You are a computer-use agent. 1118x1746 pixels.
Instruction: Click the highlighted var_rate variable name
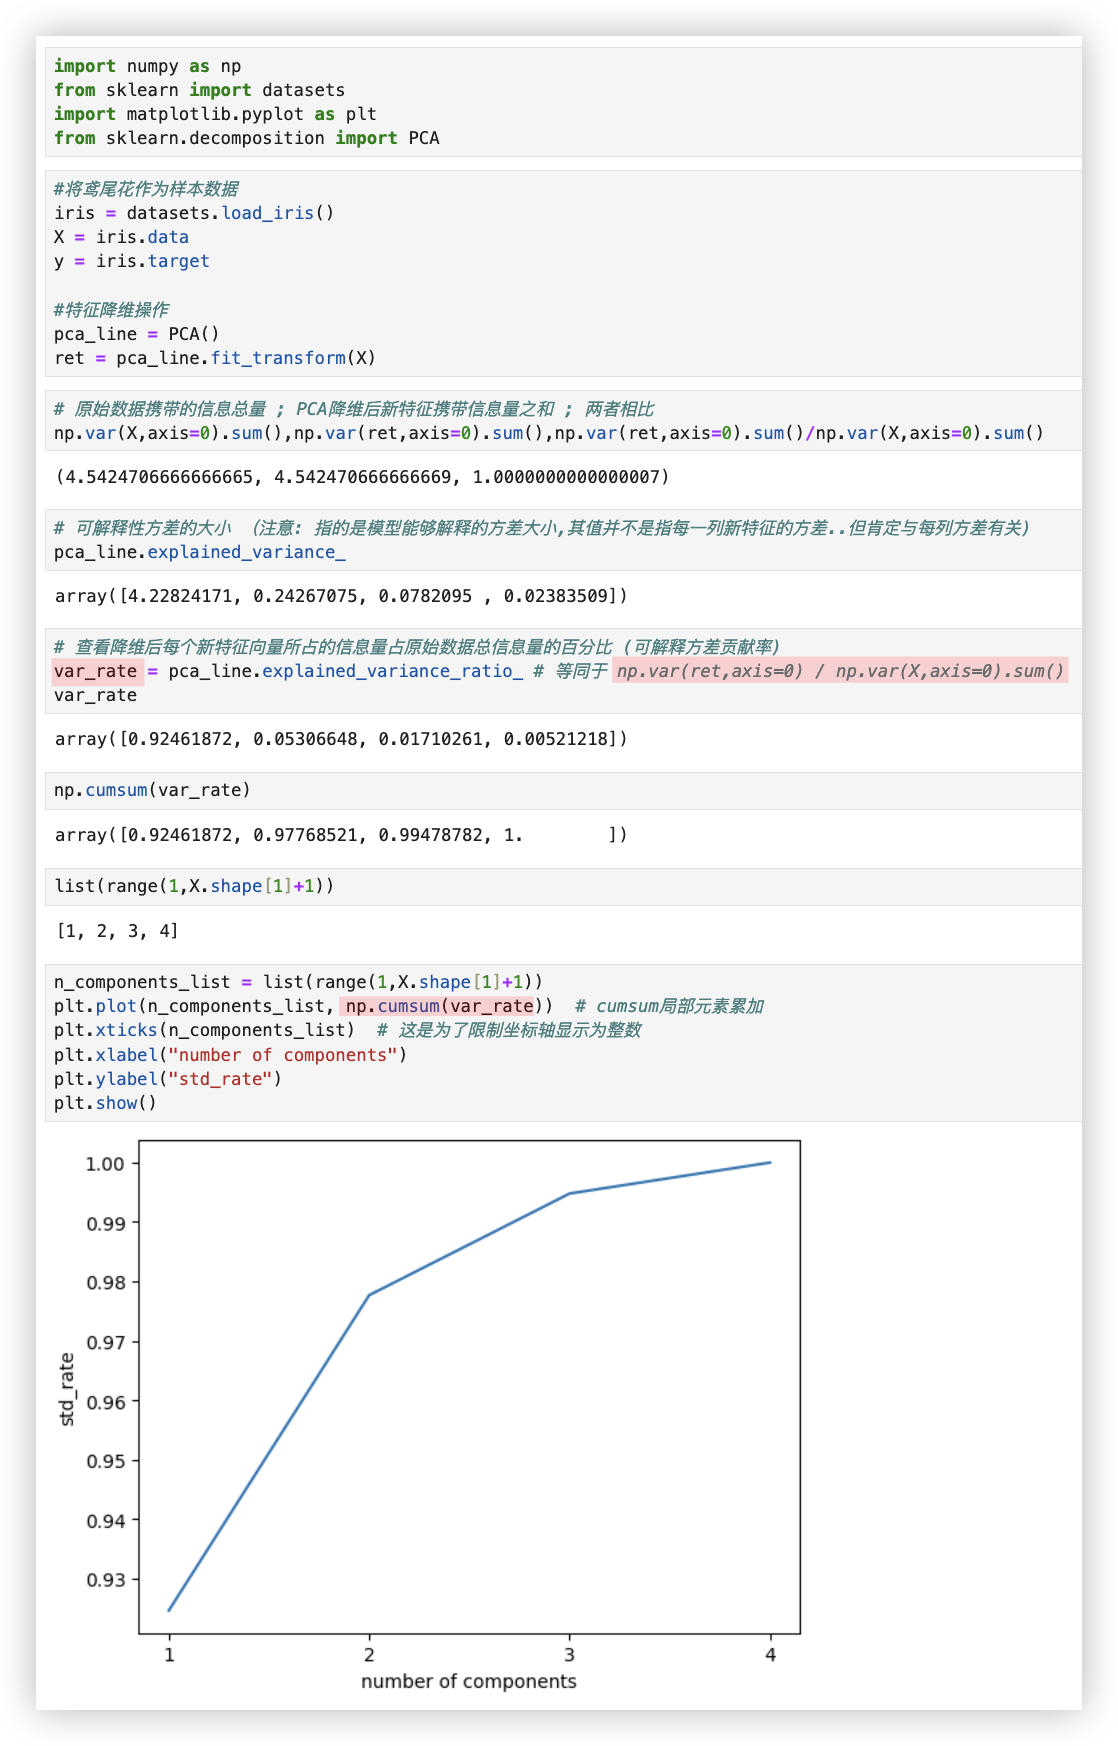pyautogui.click(x=96, y=671)
